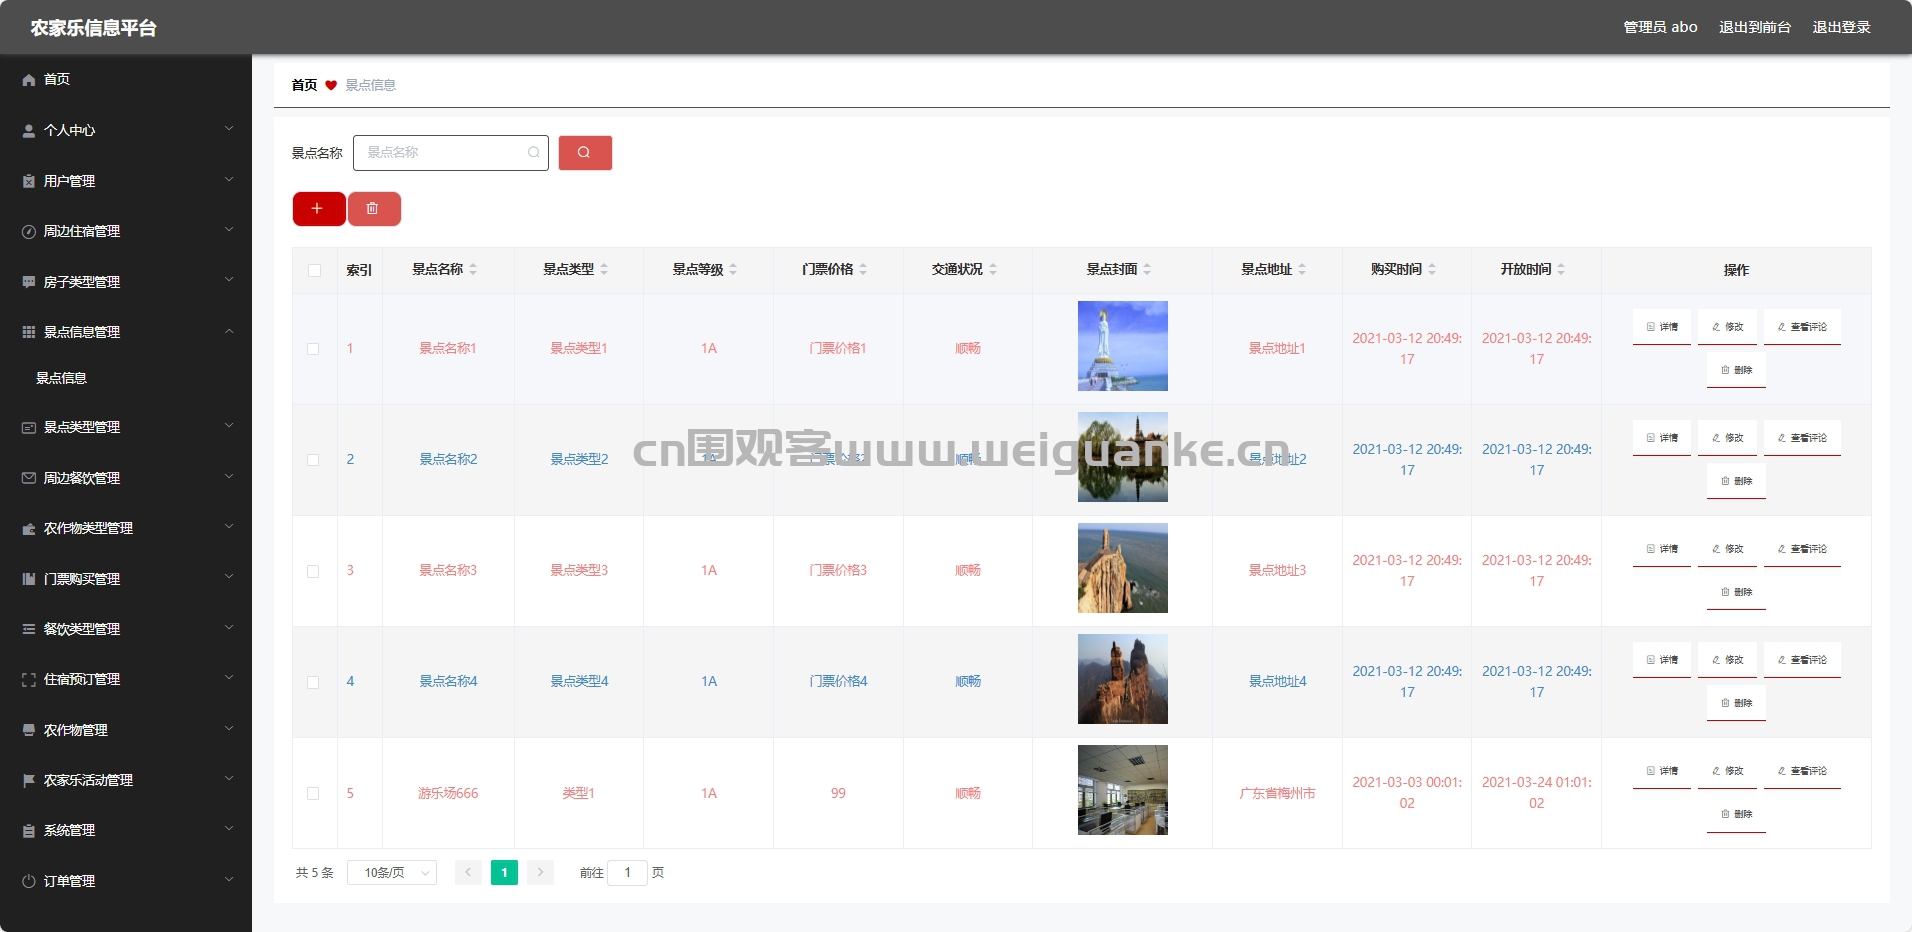This screenshot has width=1912, height=932.
Task: Toggle the select-all checkbox in table header
Action: pyautogui.click(x=314, y=270)
